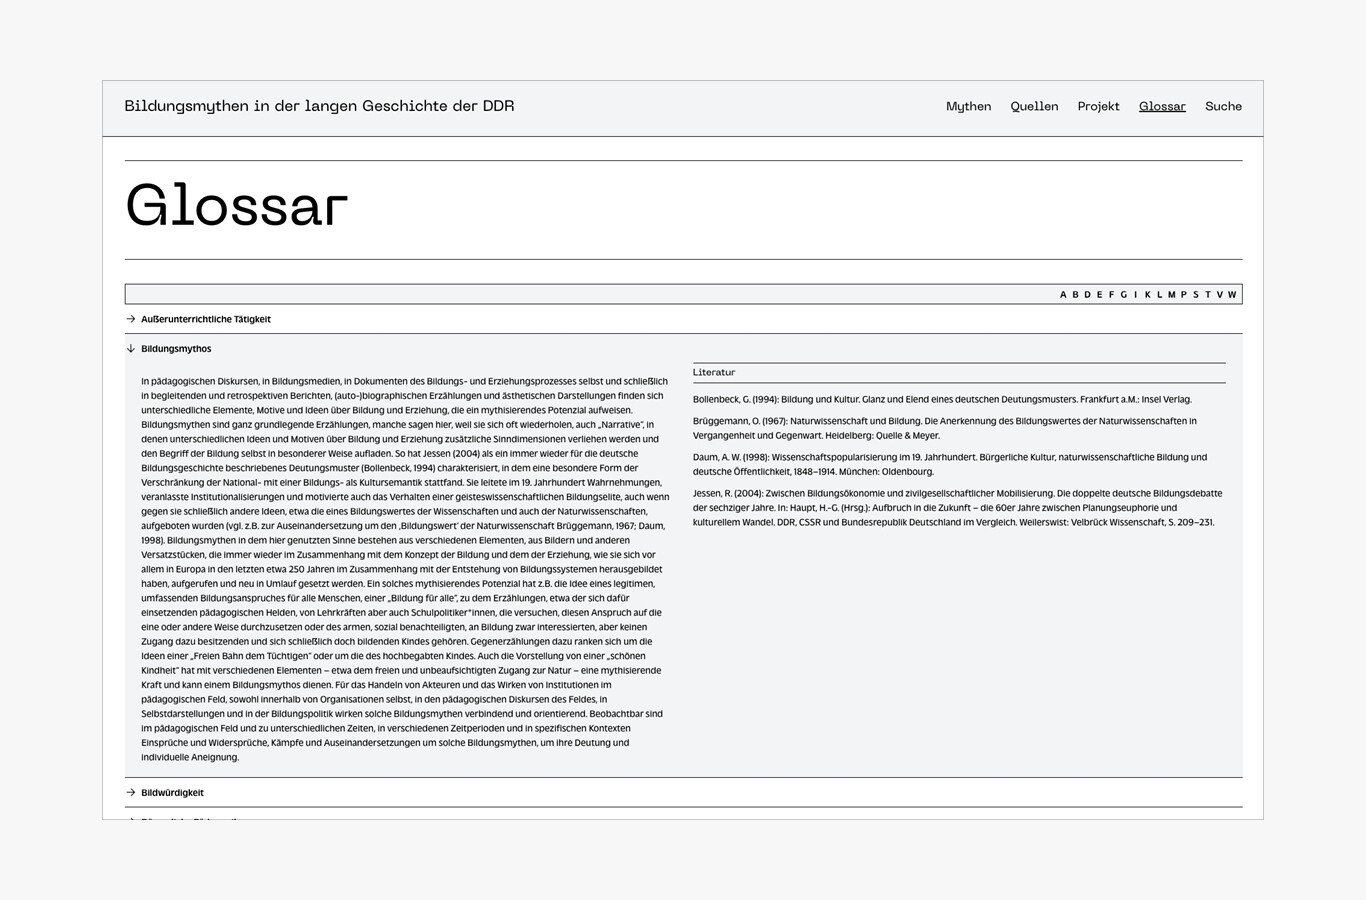The height and width of the screenshot is (900, 1366).
Task: Jump to letter W in the alphabet index
Action: pos(1232,295)
